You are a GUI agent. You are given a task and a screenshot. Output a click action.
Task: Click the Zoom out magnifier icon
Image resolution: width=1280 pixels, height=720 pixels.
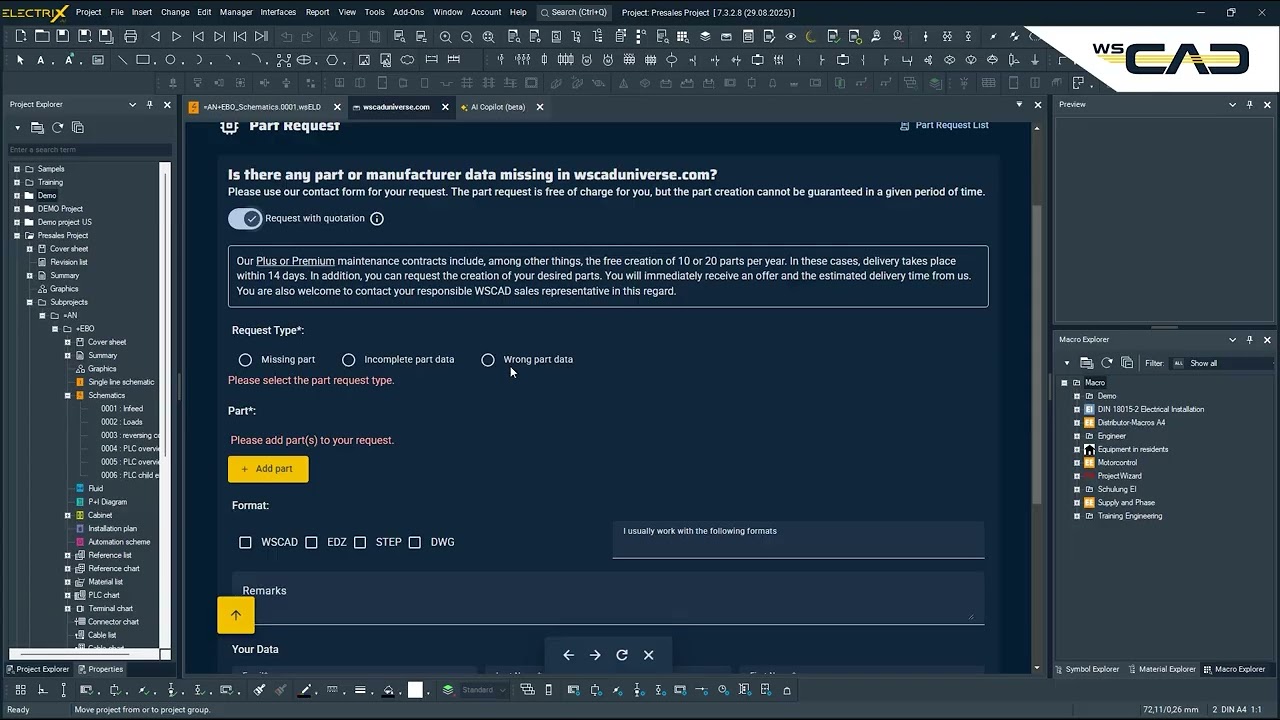tap(467, 36)
